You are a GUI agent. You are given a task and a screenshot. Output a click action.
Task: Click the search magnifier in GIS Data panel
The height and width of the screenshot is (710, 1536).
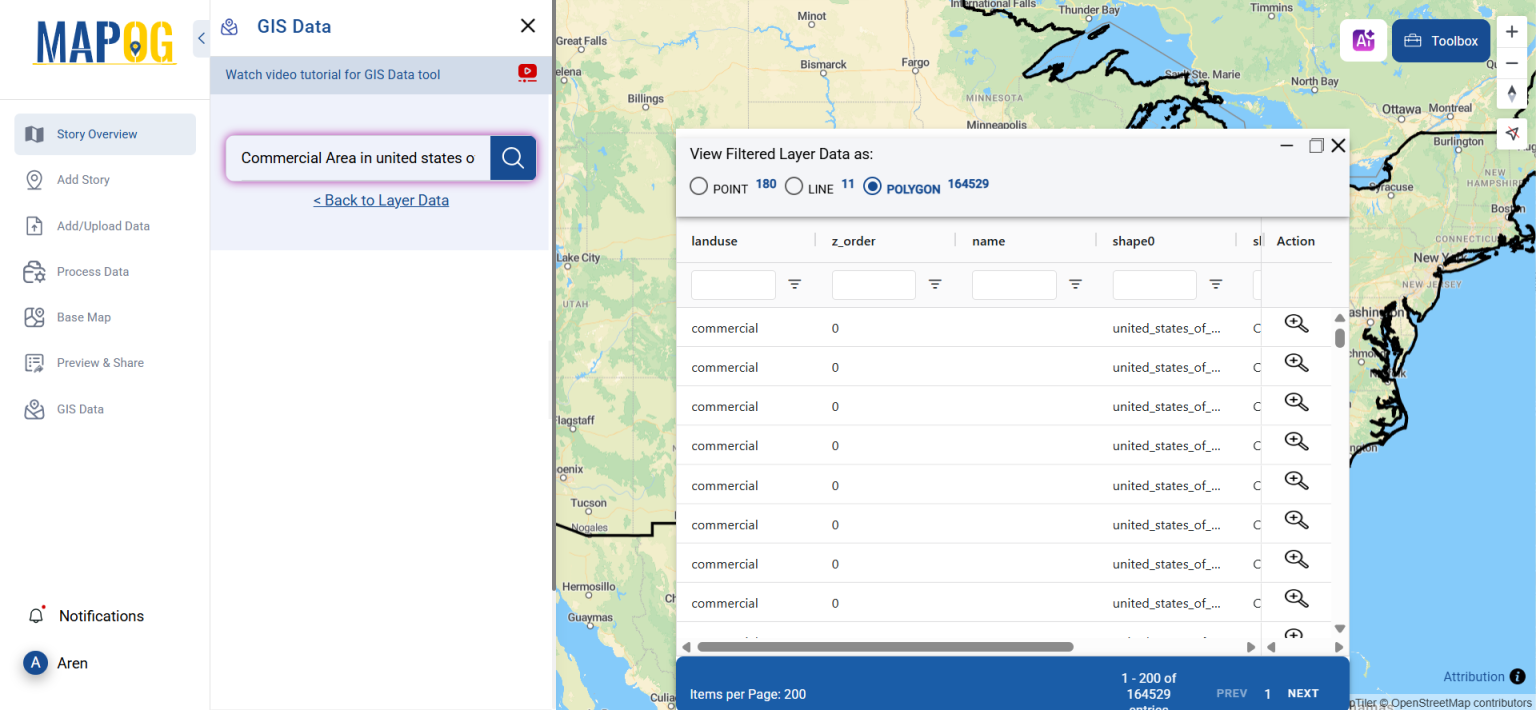pos(513,158)
